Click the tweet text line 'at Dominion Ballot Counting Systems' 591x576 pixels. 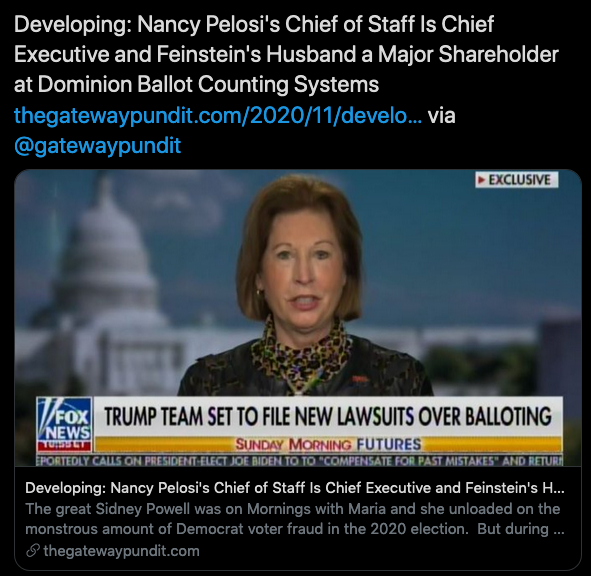(196, 84)
